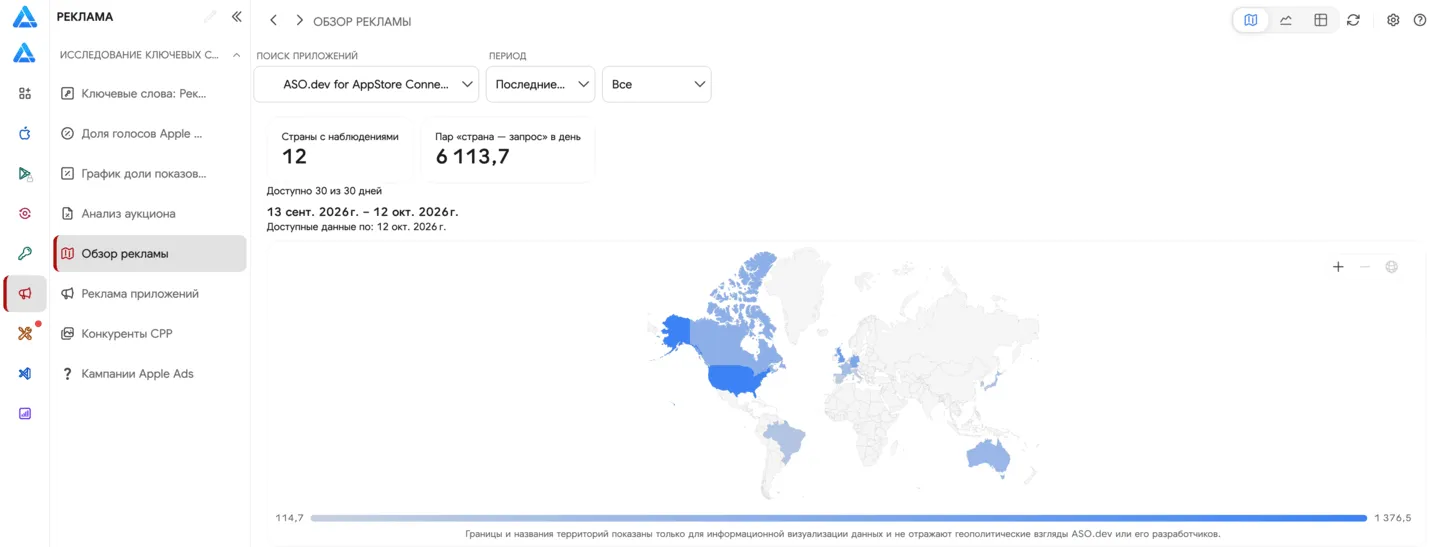Screen dimensions: 1440x547
Task: Click the РЕКЛАМА sidebar header
Action: point(85,16)
